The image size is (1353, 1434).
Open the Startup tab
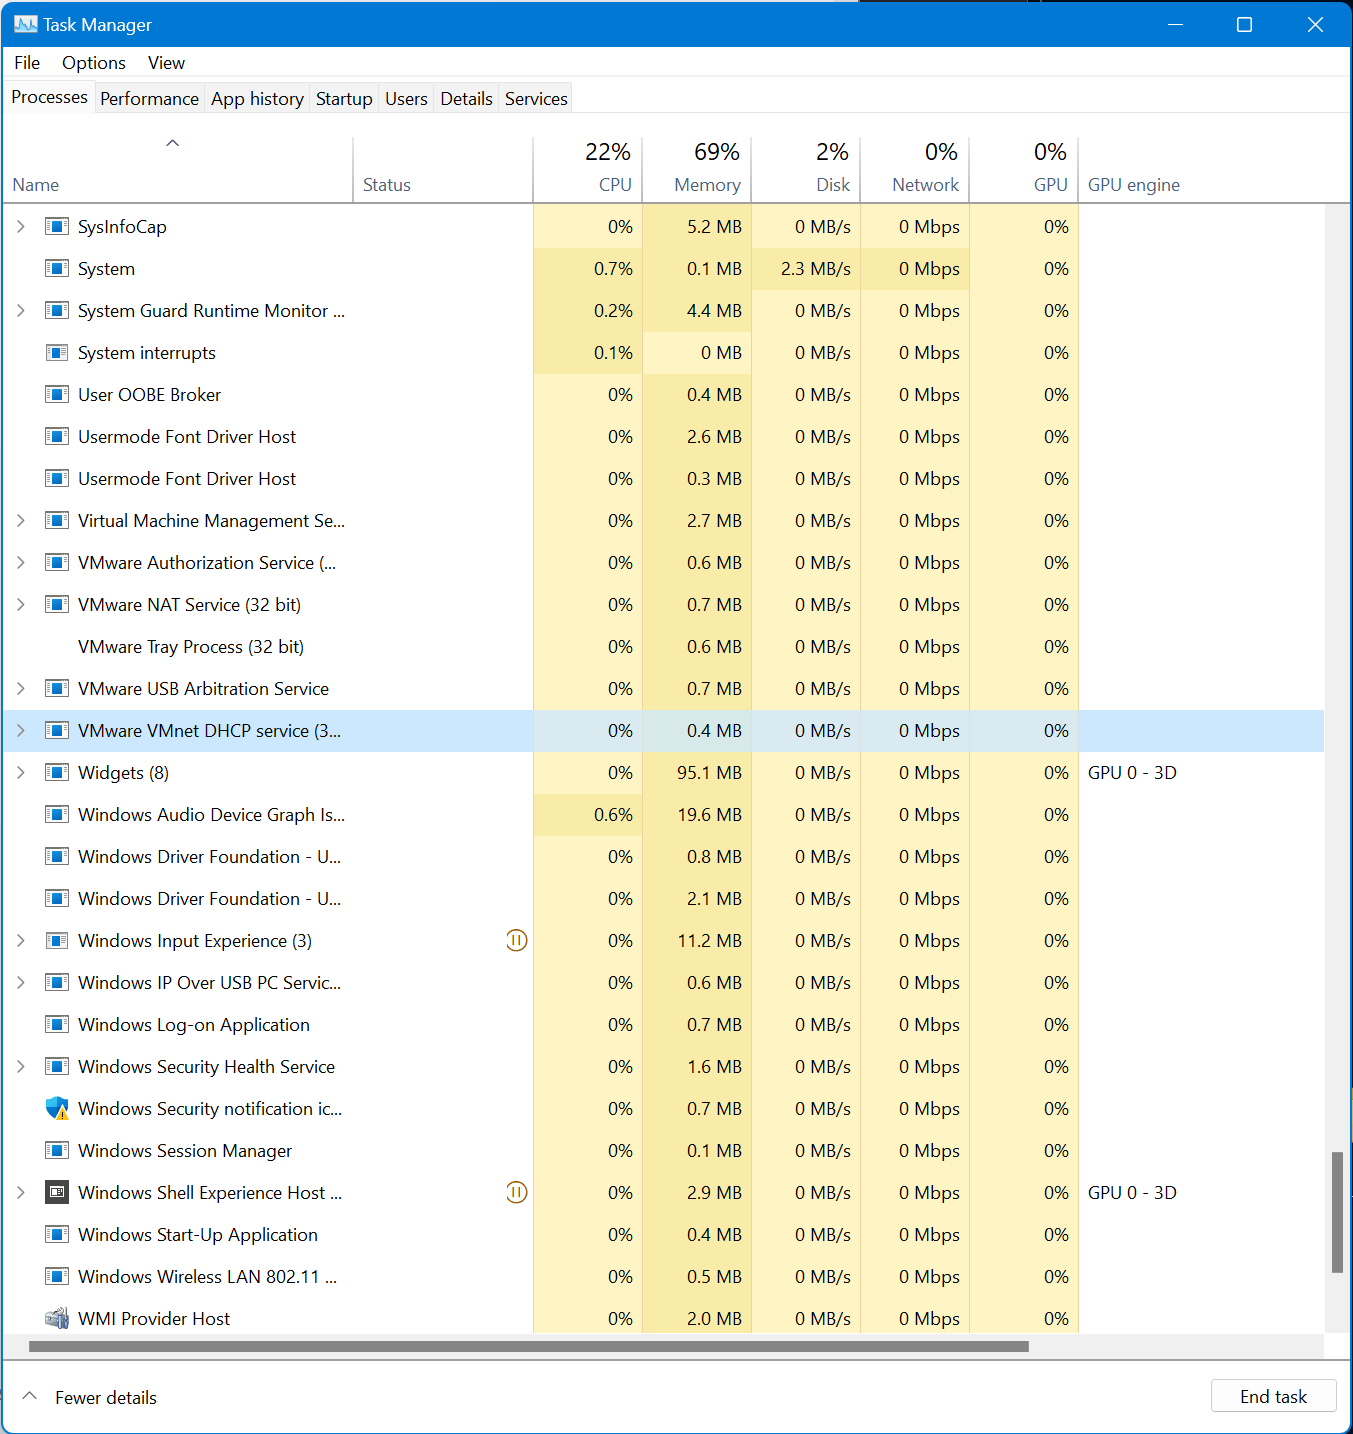pyautogui.click(x=344, y=98)
